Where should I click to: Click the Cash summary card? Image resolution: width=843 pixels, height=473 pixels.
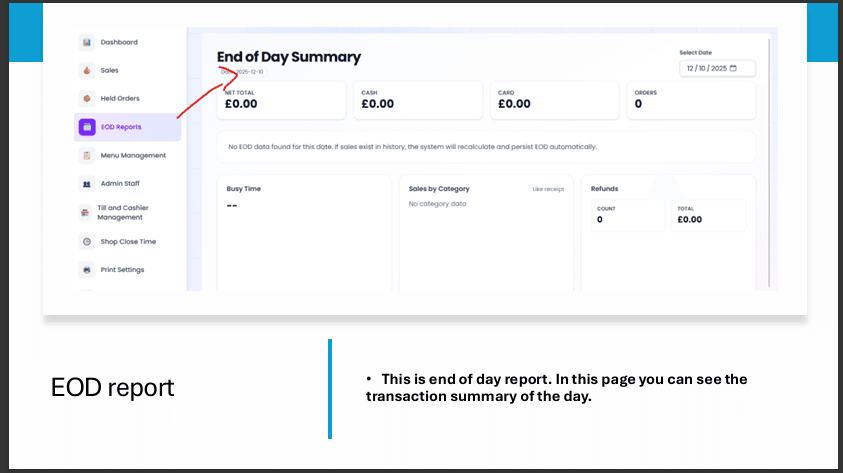[417, 100]
